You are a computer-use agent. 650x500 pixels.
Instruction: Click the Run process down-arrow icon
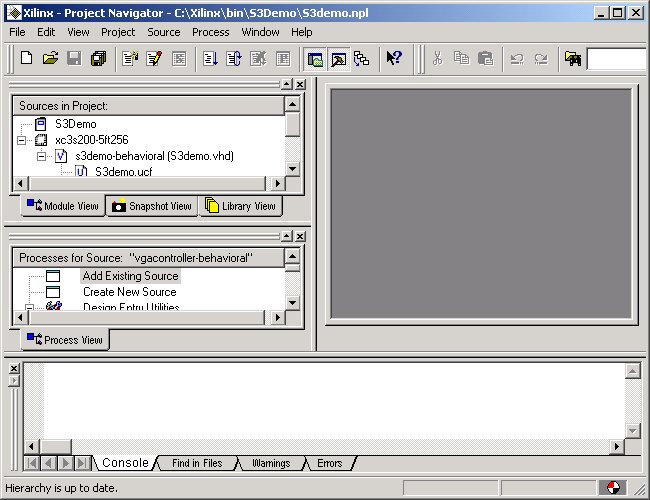pyautogui.click(x=210, y=58)
